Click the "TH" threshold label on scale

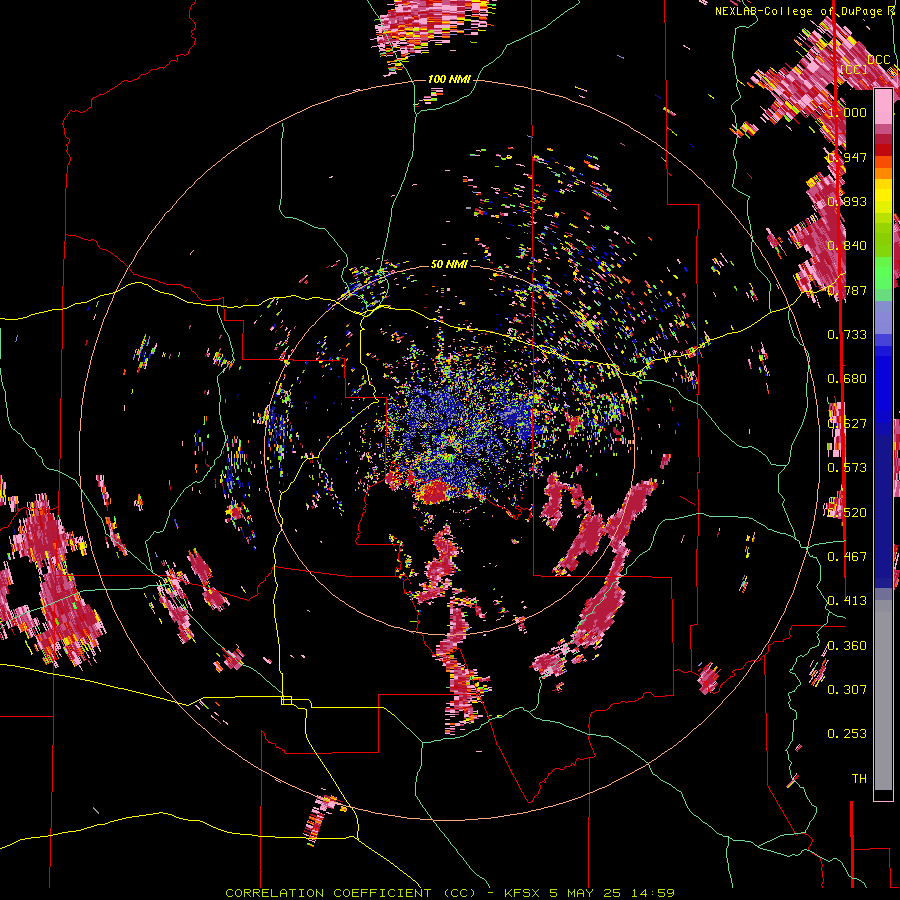pyautogui.click(x=859, y=779)
